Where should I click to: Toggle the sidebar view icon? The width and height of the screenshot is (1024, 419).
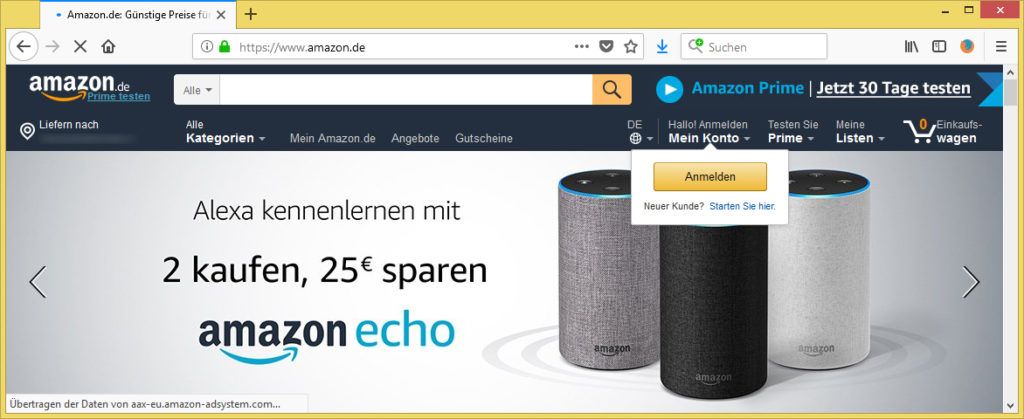pyautogui.click(x=939, y=46)
